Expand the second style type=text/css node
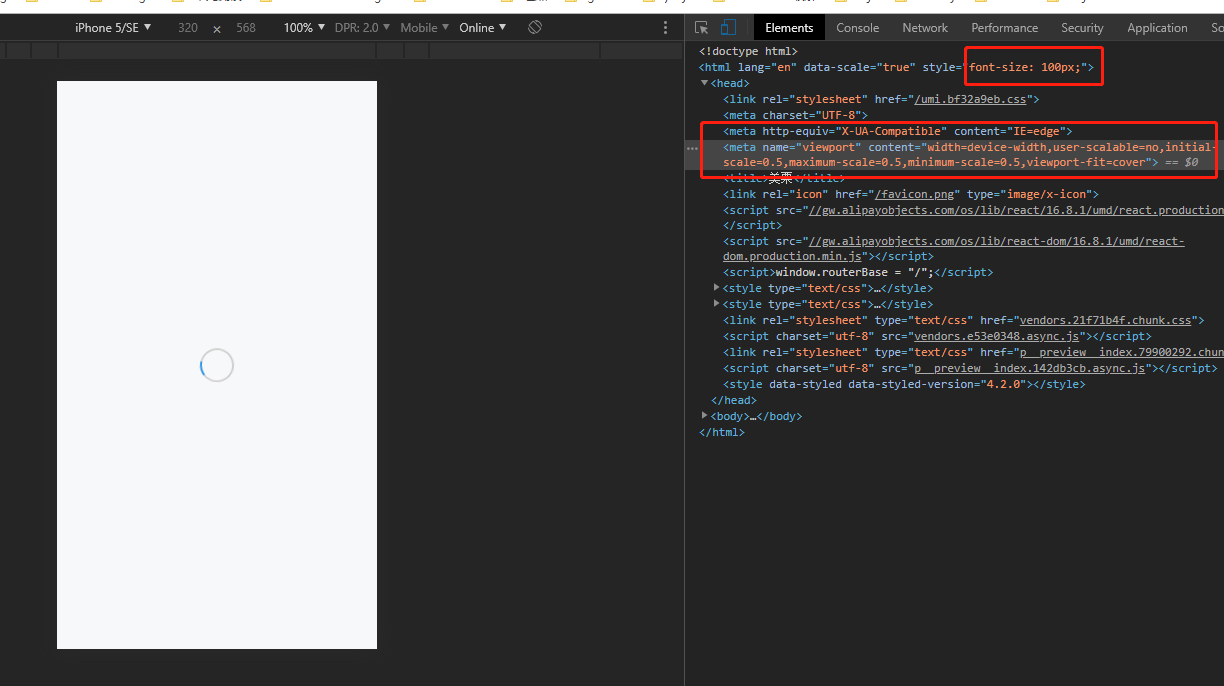The width and height of the screenshot is (1224, 686). [x=716, y=303]
